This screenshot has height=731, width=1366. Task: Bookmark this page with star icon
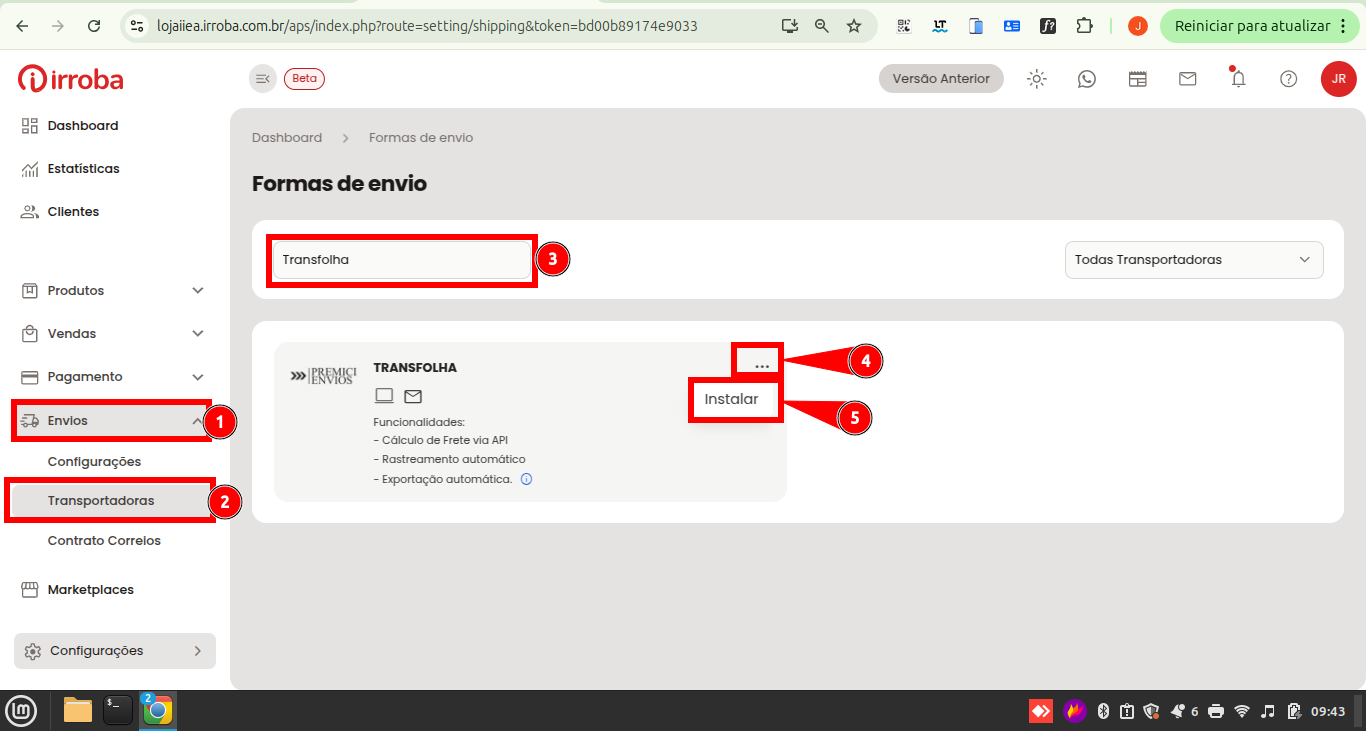coord(854,26)
